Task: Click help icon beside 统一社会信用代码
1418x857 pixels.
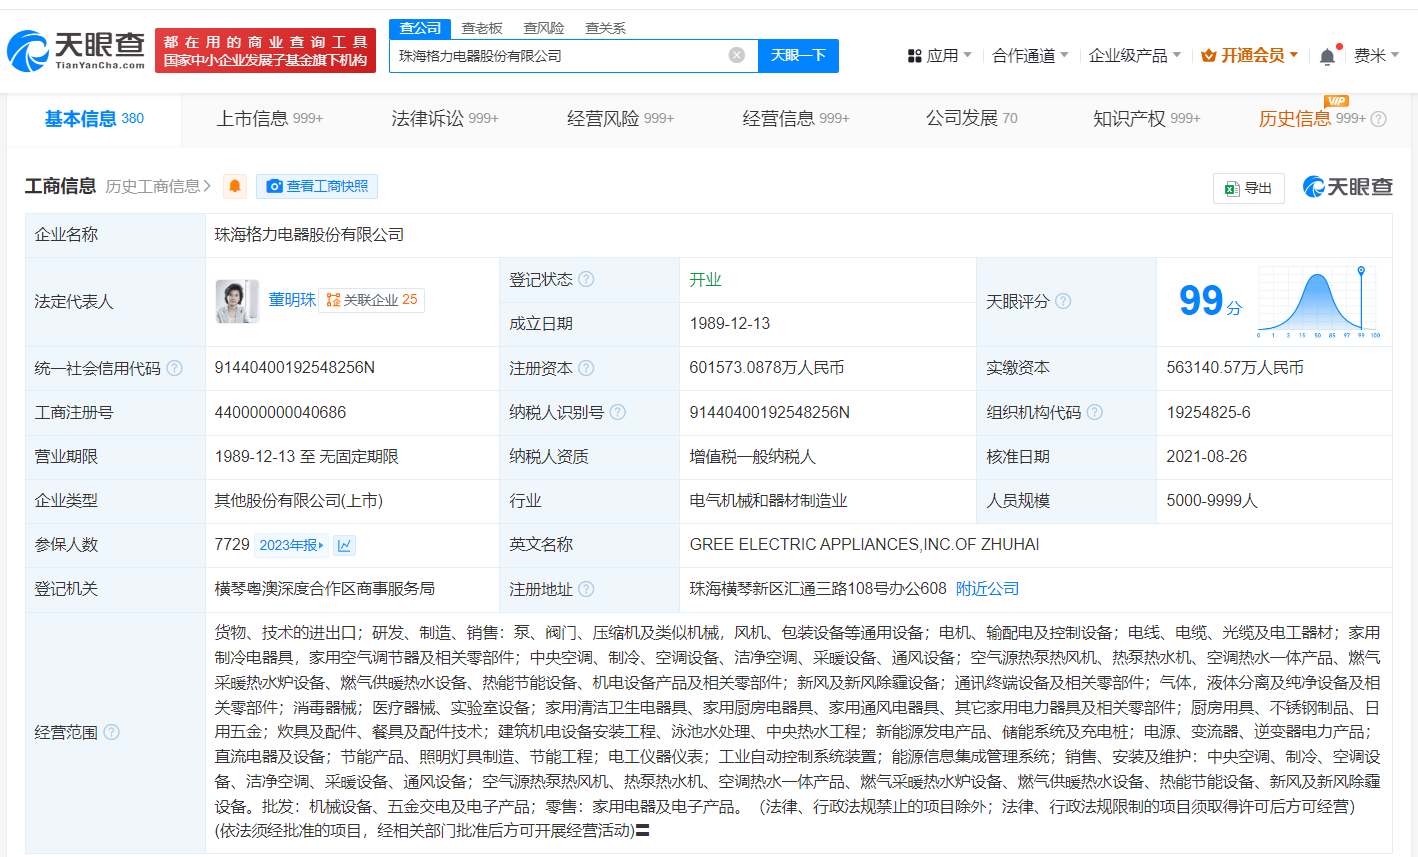Action: [174, 368]
